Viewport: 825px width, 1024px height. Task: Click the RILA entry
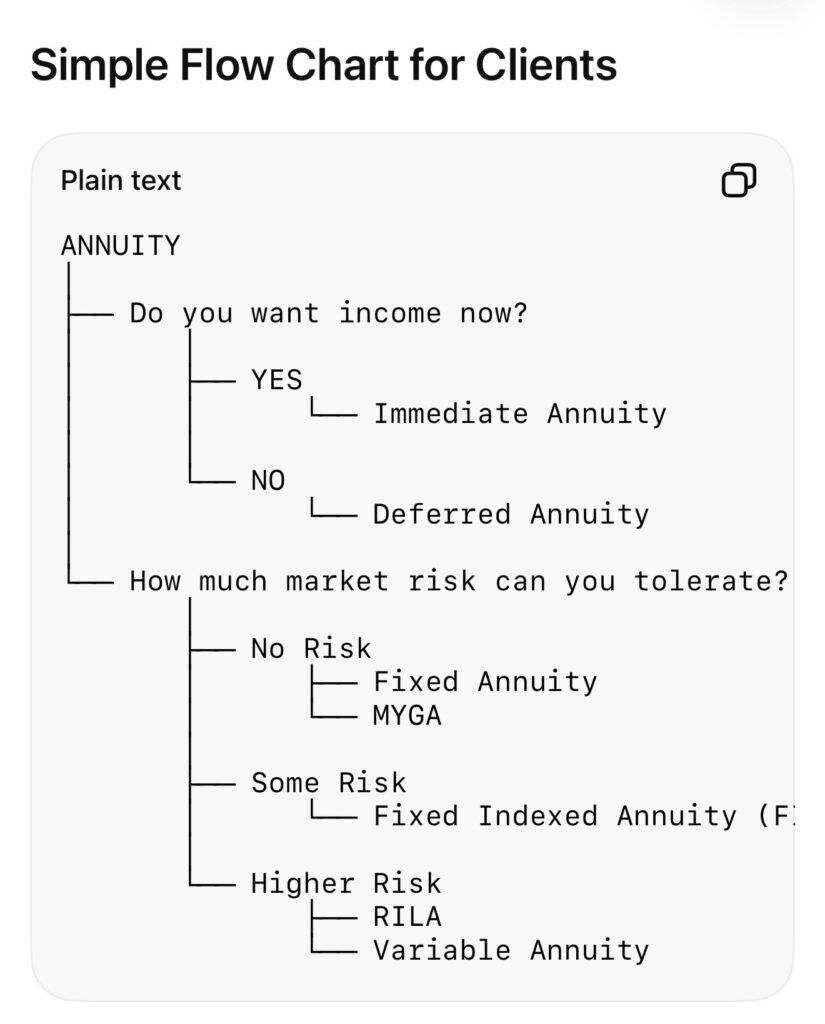(x=408, y=917)
